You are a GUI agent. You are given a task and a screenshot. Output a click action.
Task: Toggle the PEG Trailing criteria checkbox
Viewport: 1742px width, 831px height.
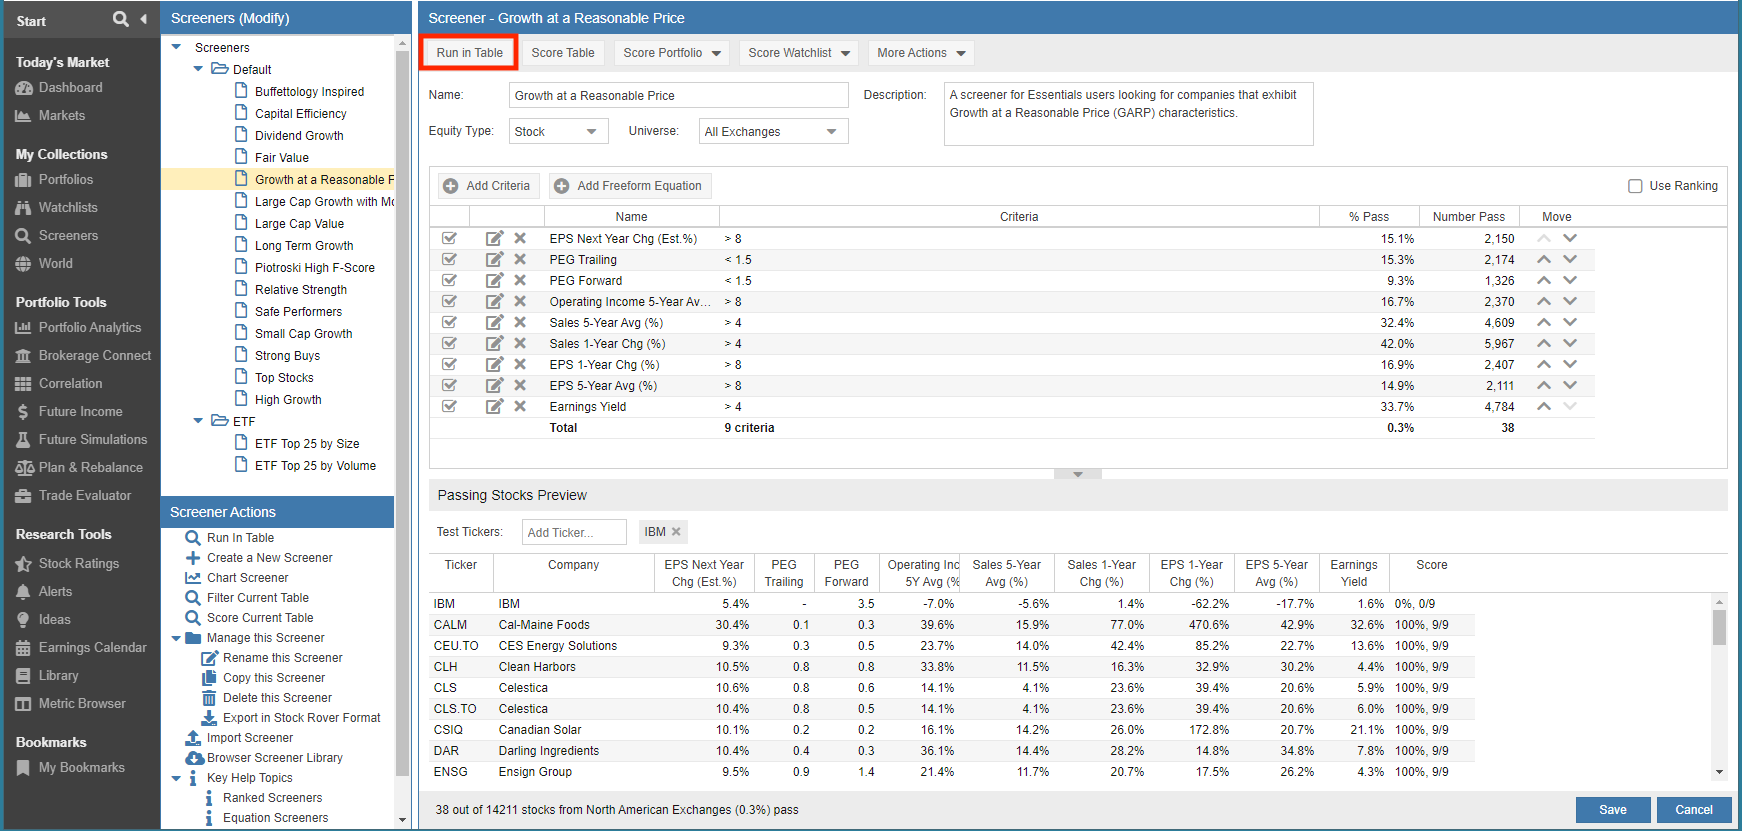click(449, 259)
